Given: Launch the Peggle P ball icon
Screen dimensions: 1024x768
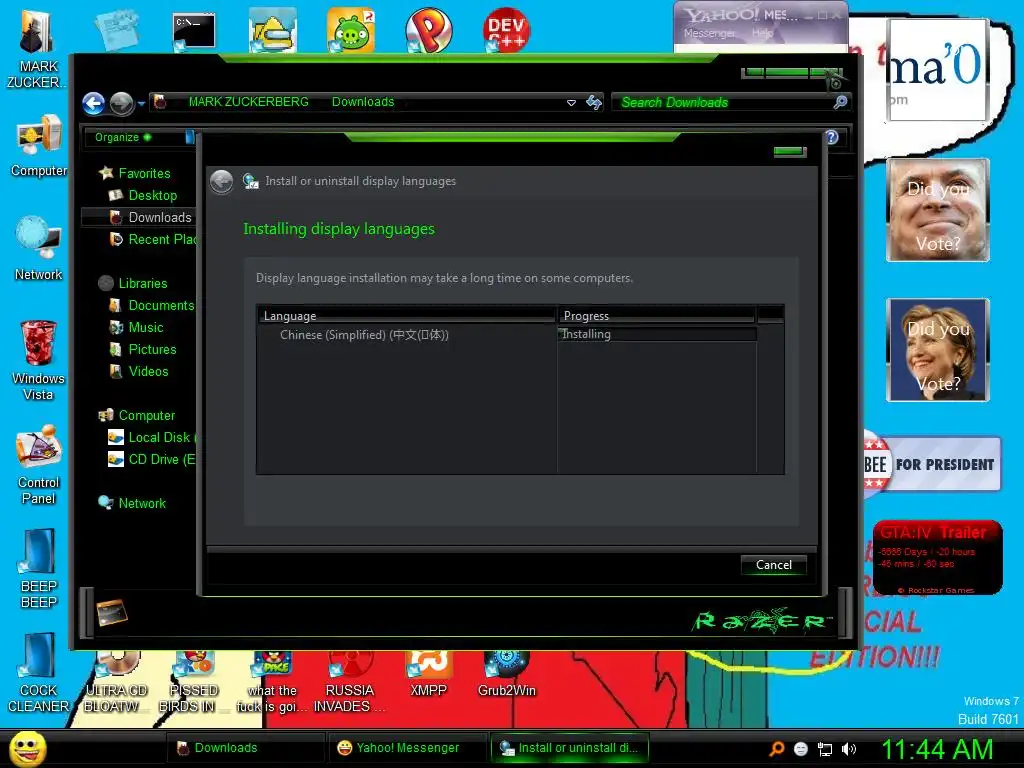Looking at the screenshot, I should pos(428,31).
